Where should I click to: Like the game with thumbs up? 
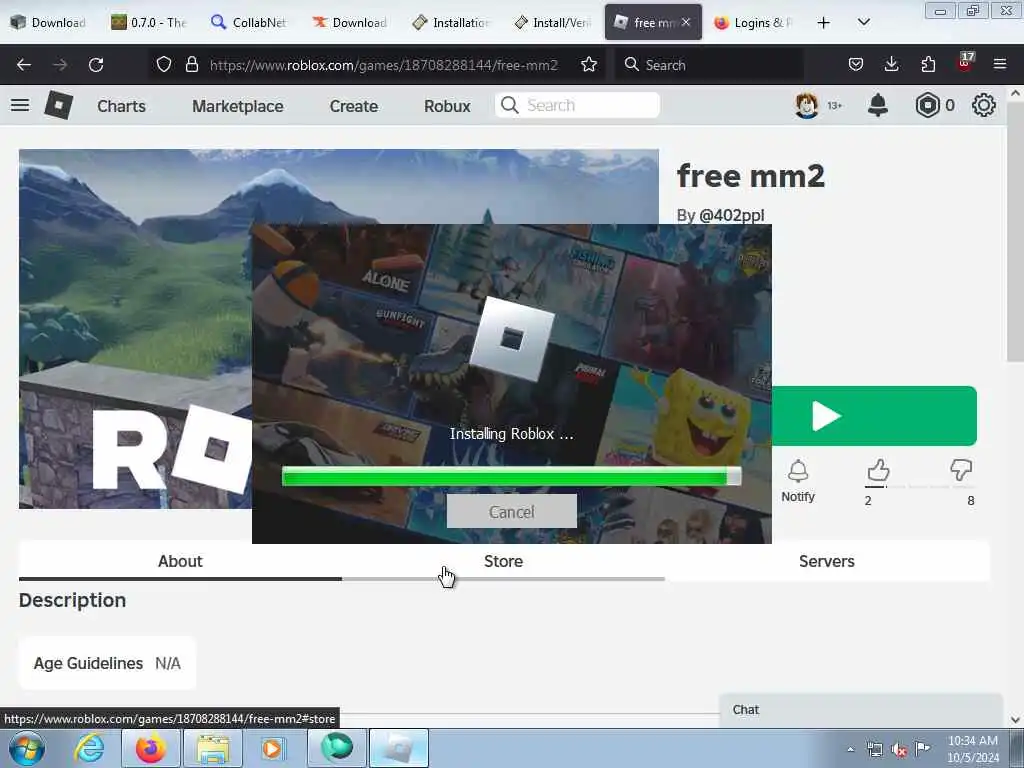[x=878, y=470]
